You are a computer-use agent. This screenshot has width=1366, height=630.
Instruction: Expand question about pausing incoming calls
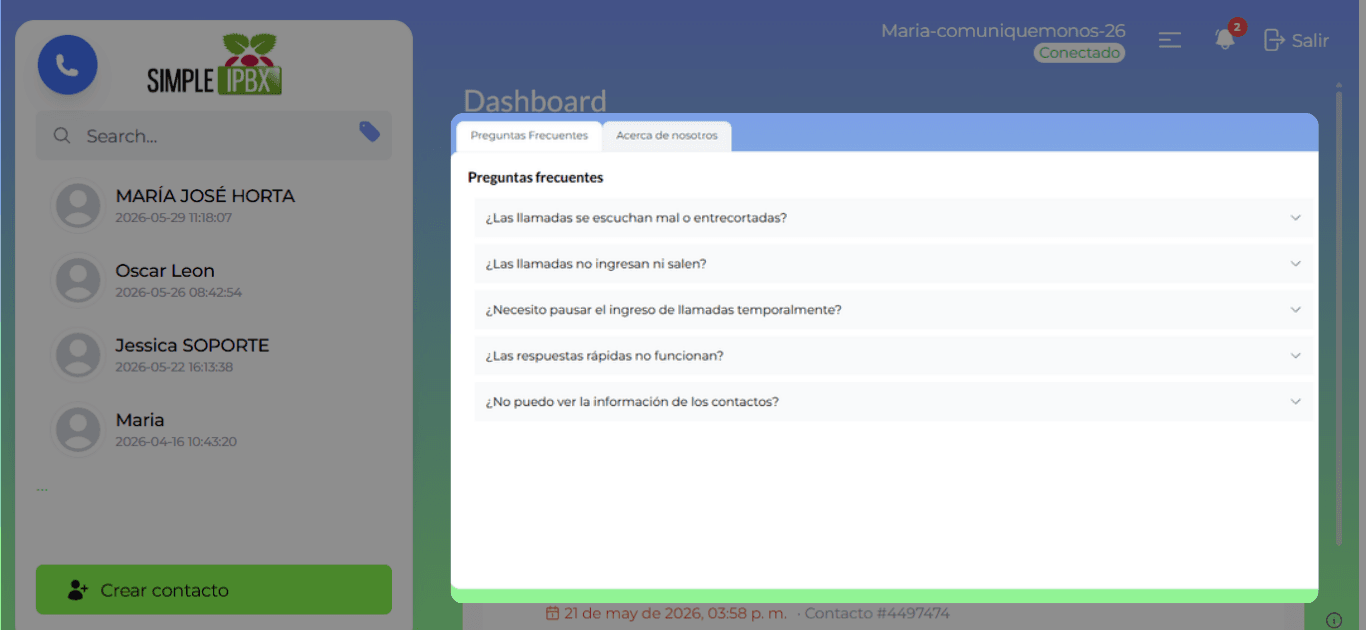pyautogui.click(x=894, y=310)
